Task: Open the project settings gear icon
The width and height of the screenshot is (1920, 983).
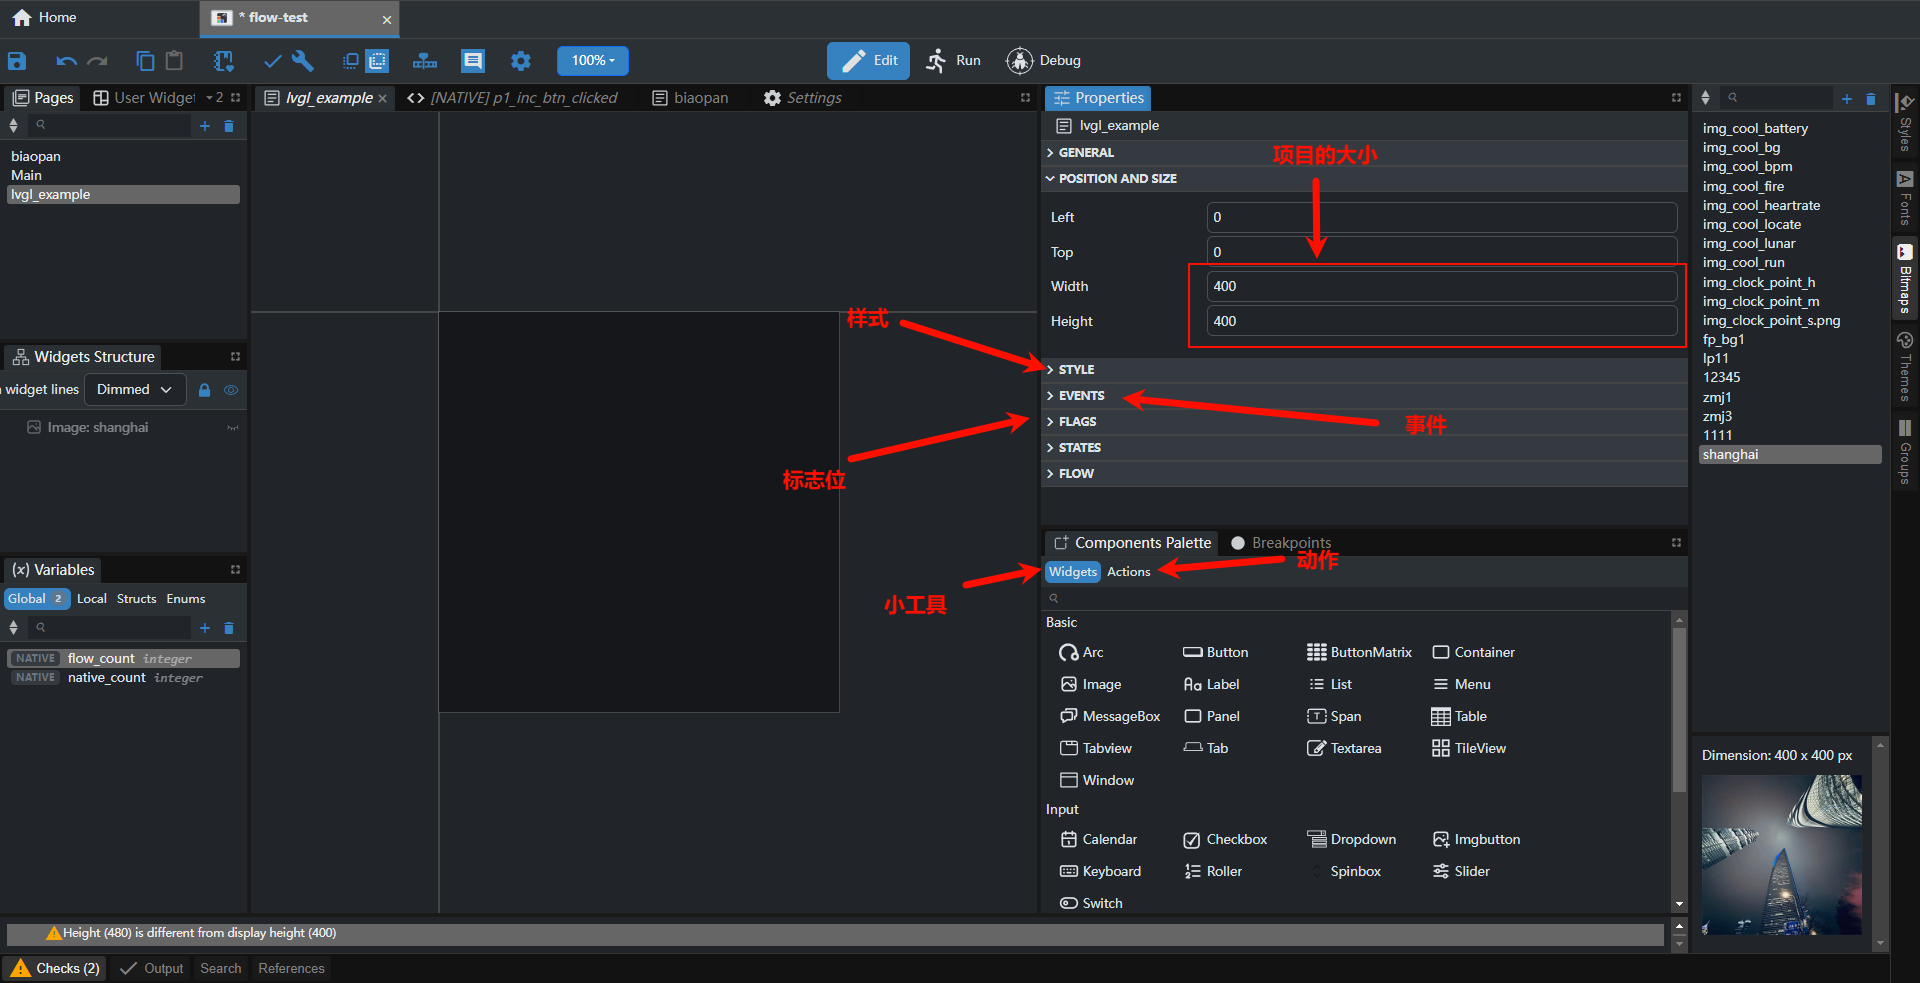Action: point(520,61)
